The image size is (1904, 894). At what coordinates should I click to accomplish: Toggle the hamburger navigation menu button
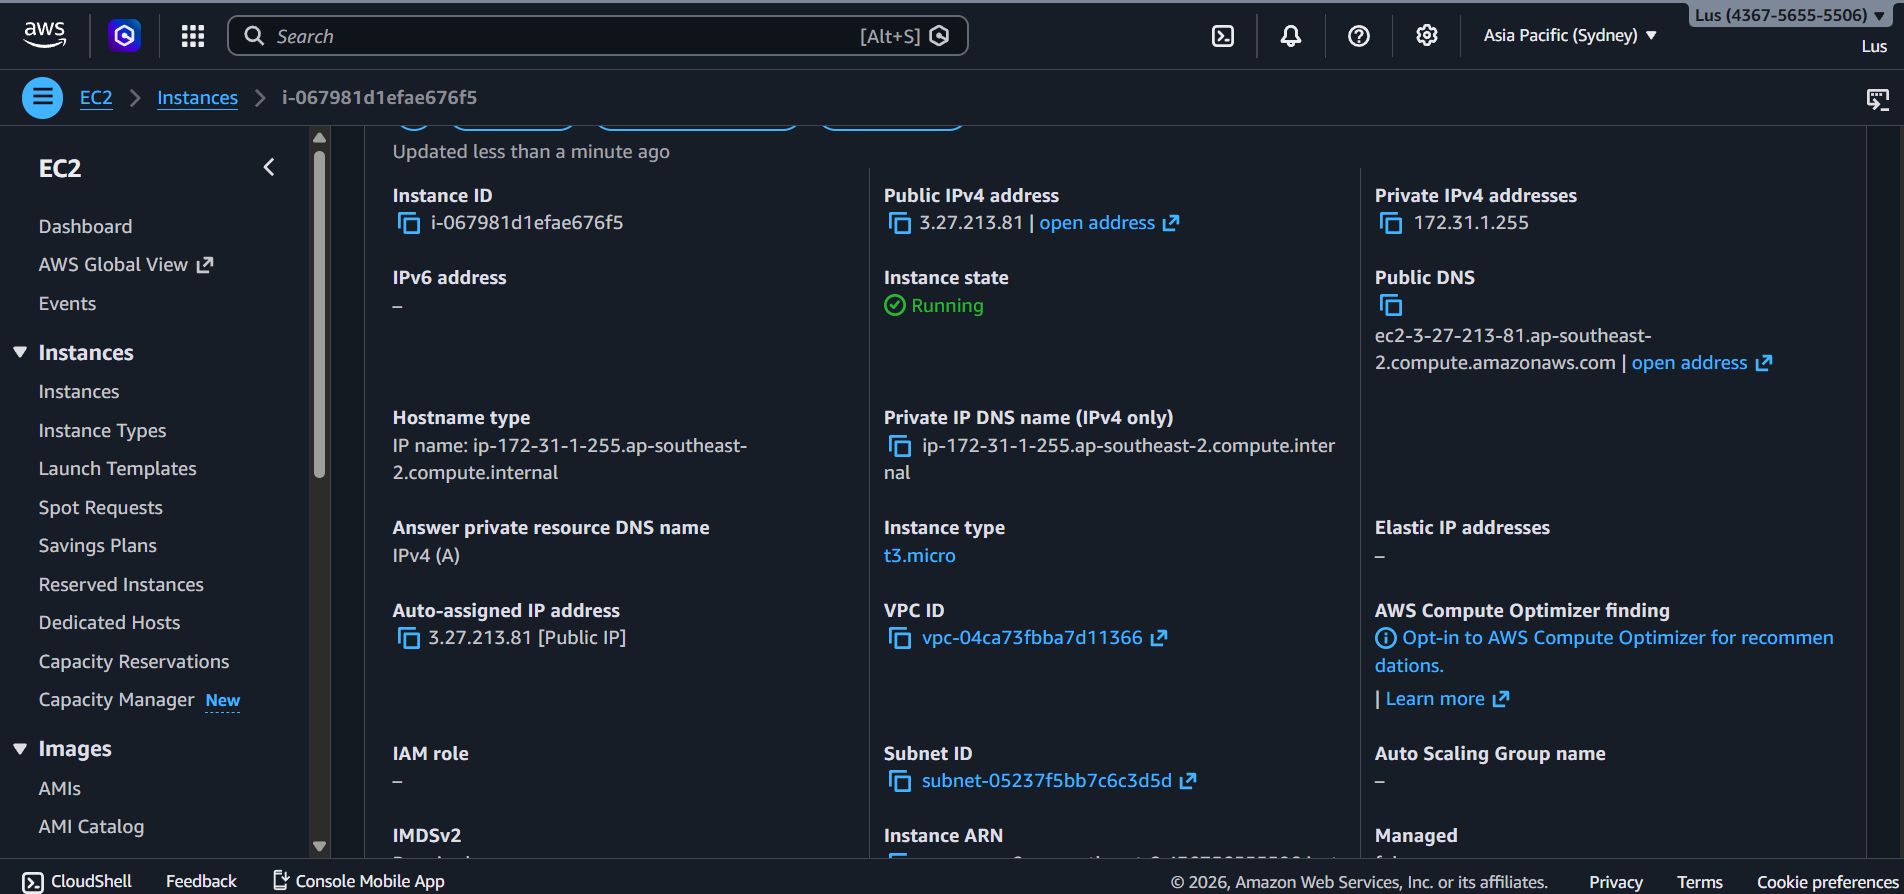42,98
